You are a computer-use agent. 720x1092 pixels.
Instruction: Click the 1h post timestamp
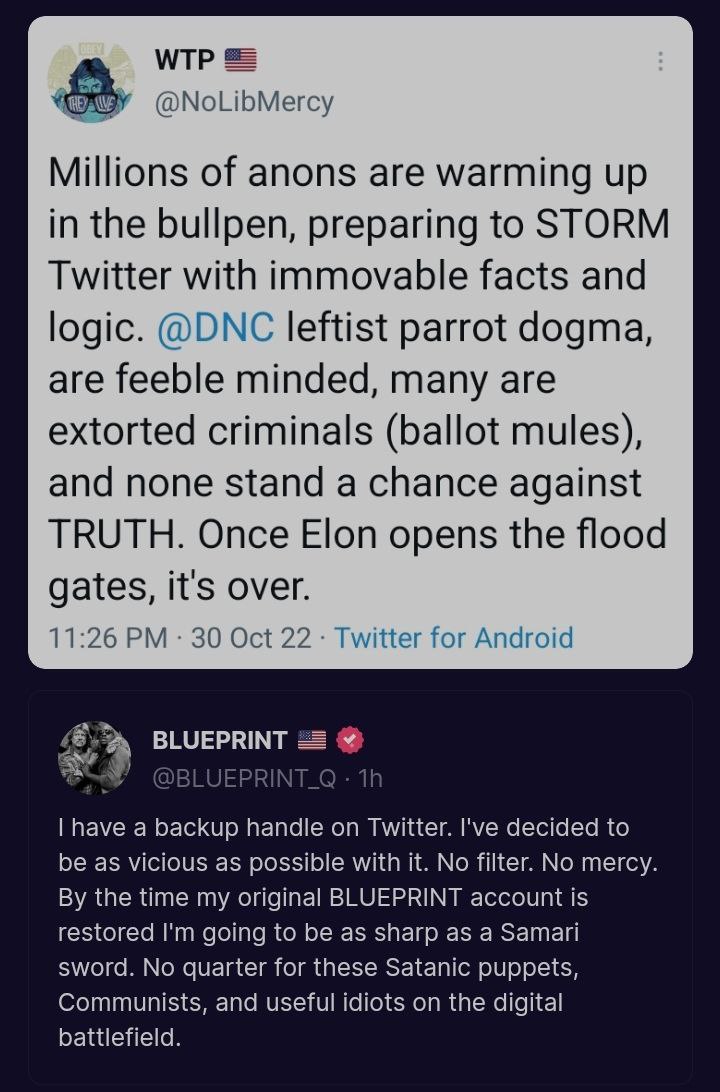tap(371, 778)
